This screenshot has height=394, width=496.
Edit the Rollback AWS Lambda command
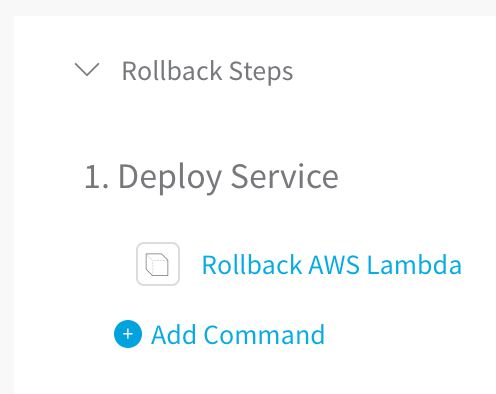point(332,265)
